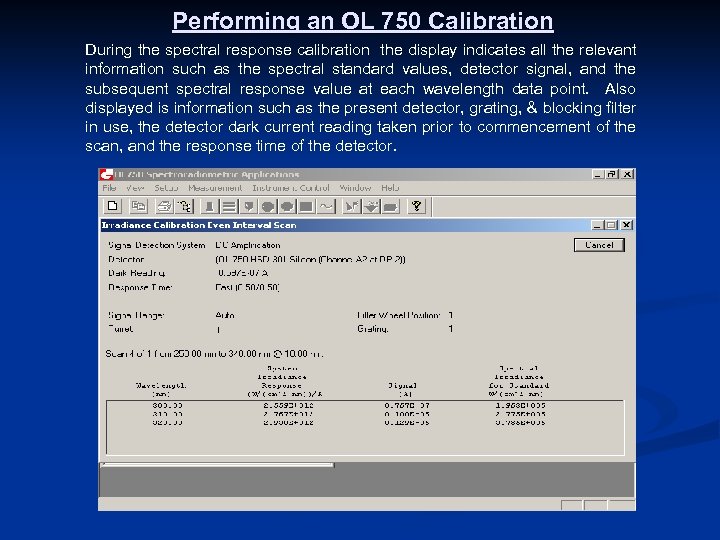Screen dimensions: 720x540
Task: Open the File menu
Action: click(x=109, y=188)
